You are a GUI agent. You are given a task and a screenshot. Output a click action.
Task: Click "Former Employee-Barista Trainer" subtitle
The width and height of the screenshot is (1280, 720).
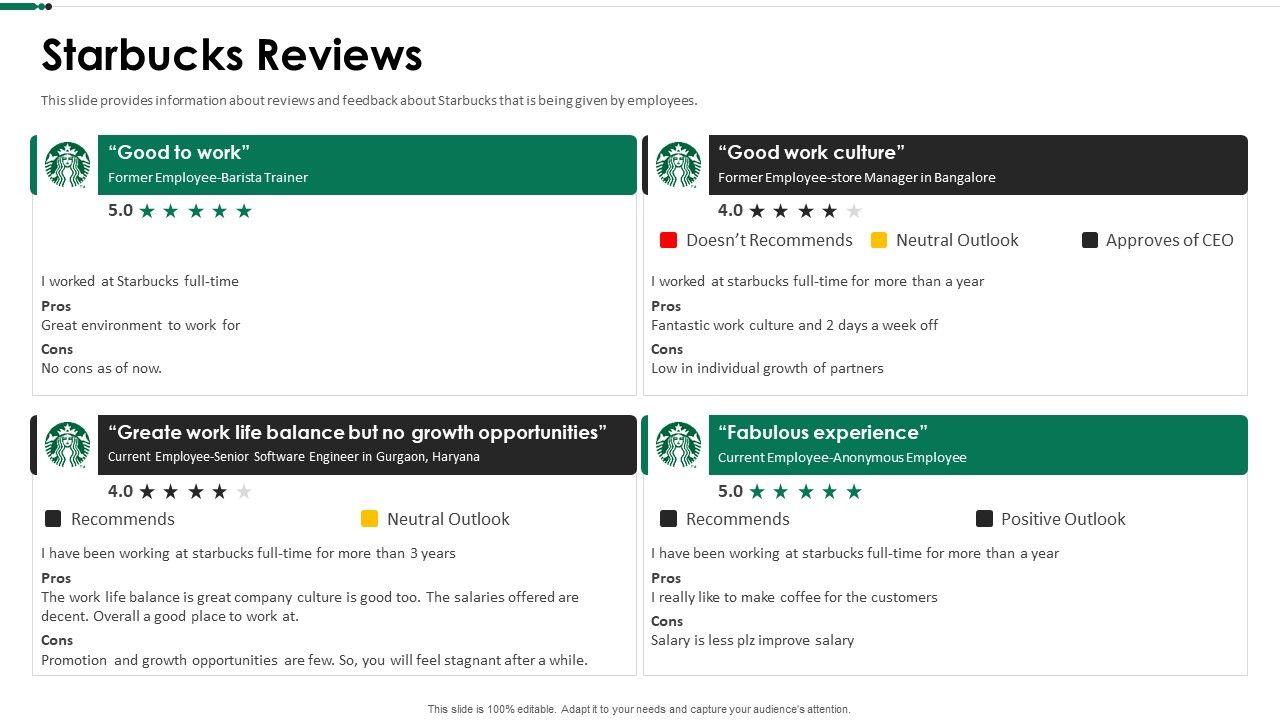tap(208, 177)
